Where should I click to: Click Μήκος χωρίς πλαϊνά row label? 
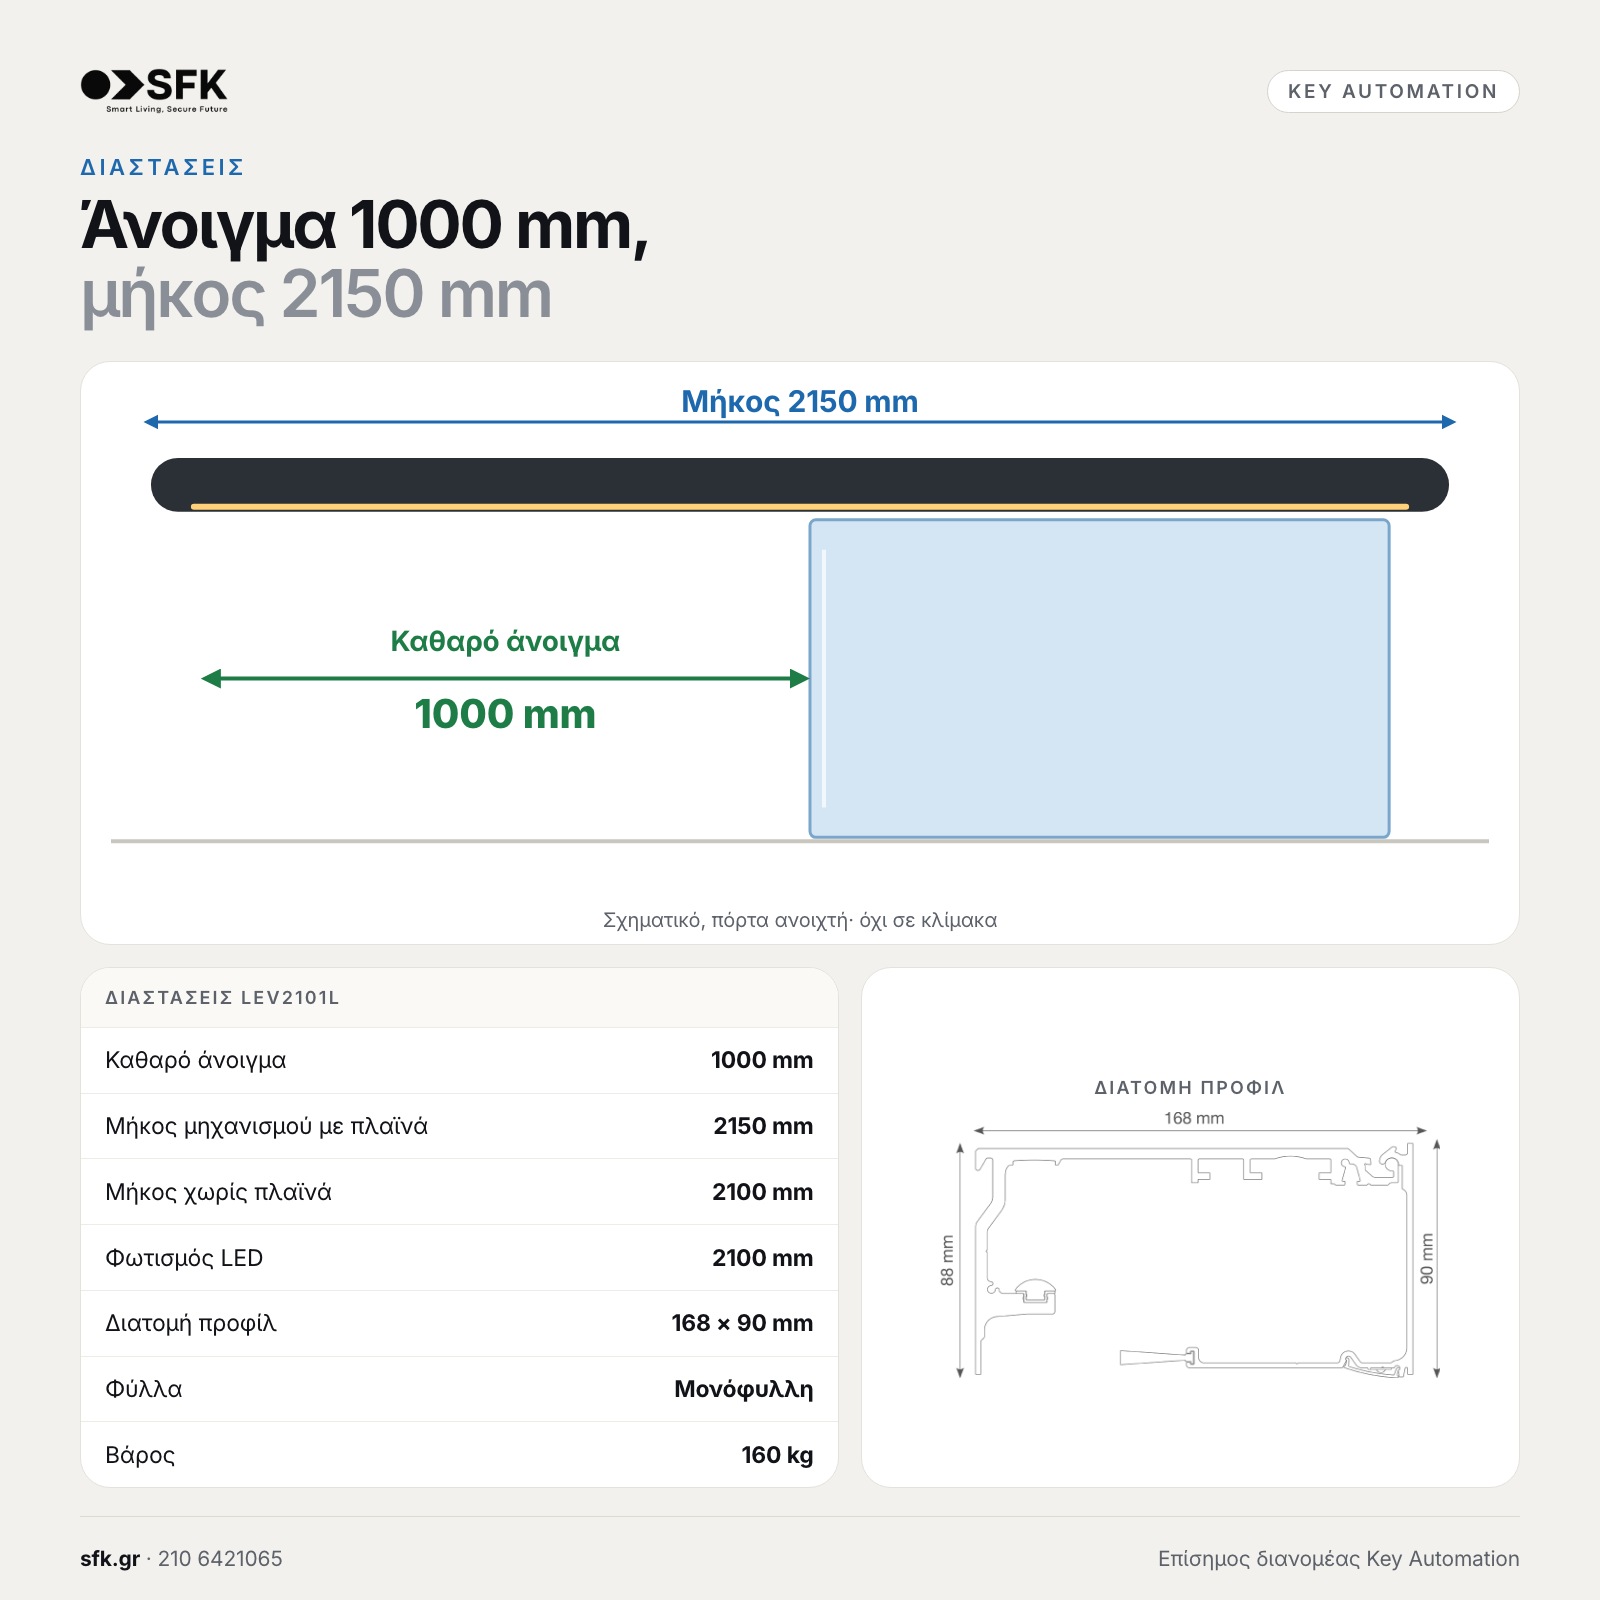coord(218,1192)
